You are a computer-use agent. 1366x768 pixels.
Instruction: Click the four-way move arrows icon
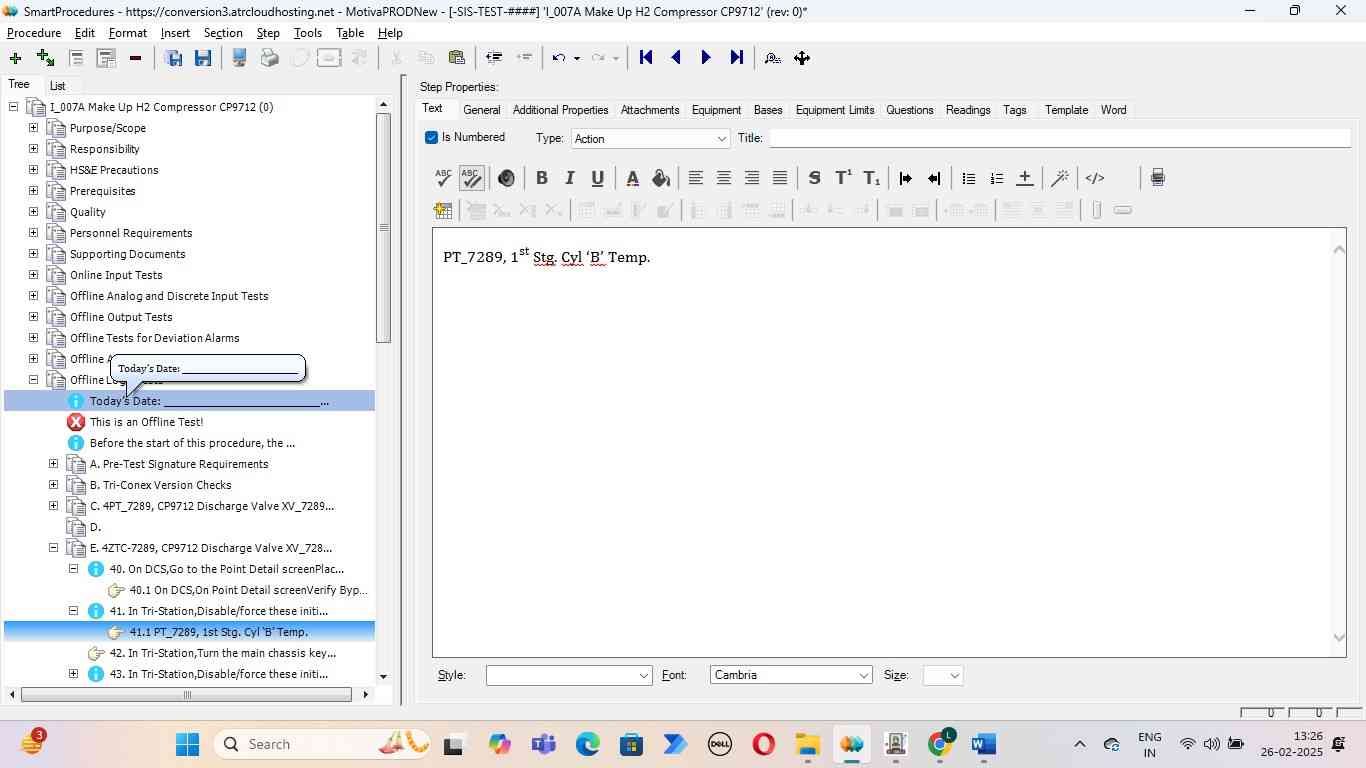pyautogui.click(x=802, y=58)
